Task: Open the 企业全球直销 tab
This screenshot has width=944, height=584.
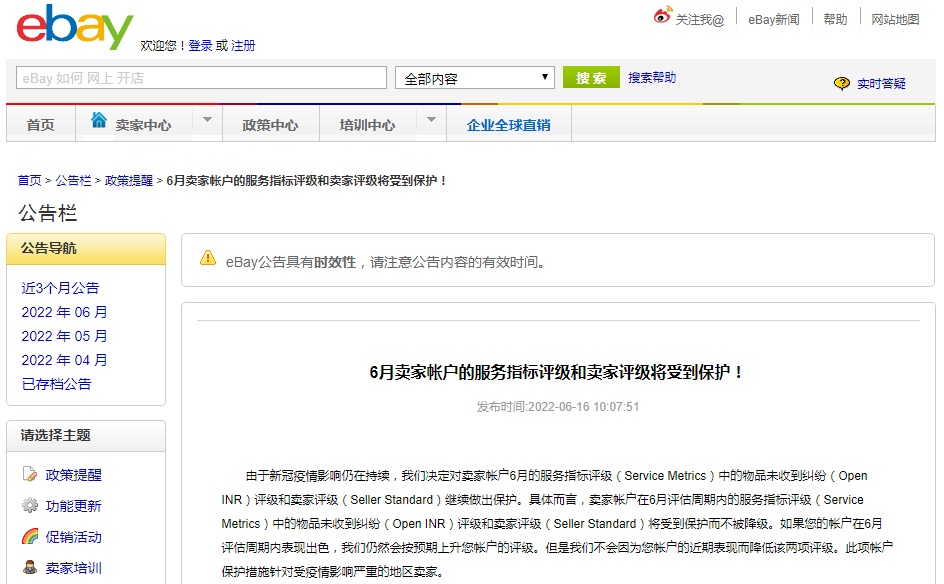Action: click(511, 125)
